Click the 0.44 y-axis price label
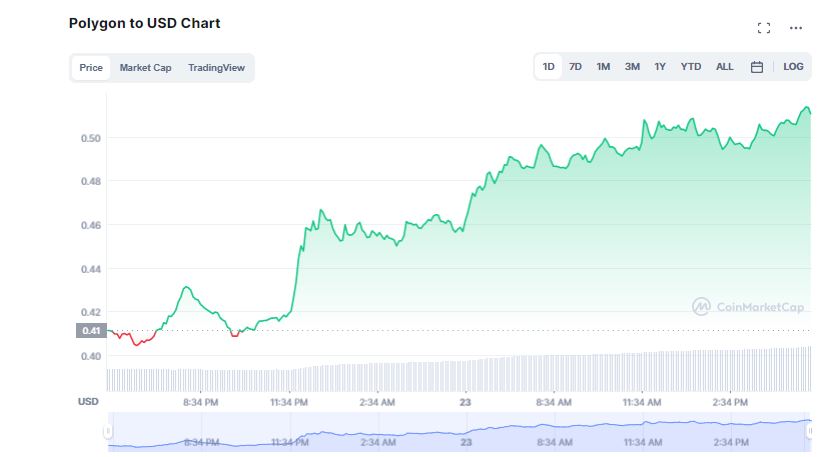The height and width of the screenshot is (457, 836). tap(91, 269)
